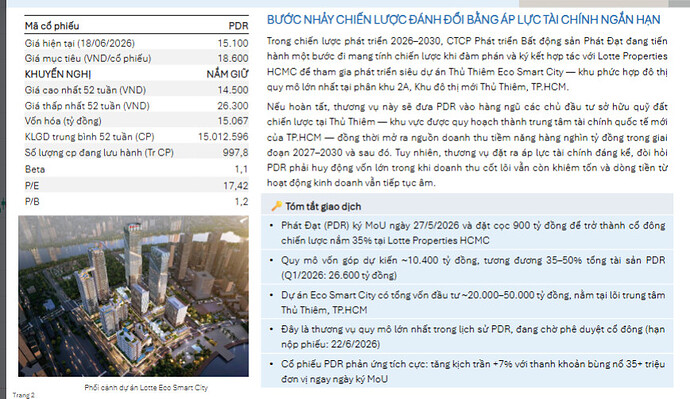Select the value 26.300
The width and height of the screenshot is (690, 399).
tap(233, 106)
